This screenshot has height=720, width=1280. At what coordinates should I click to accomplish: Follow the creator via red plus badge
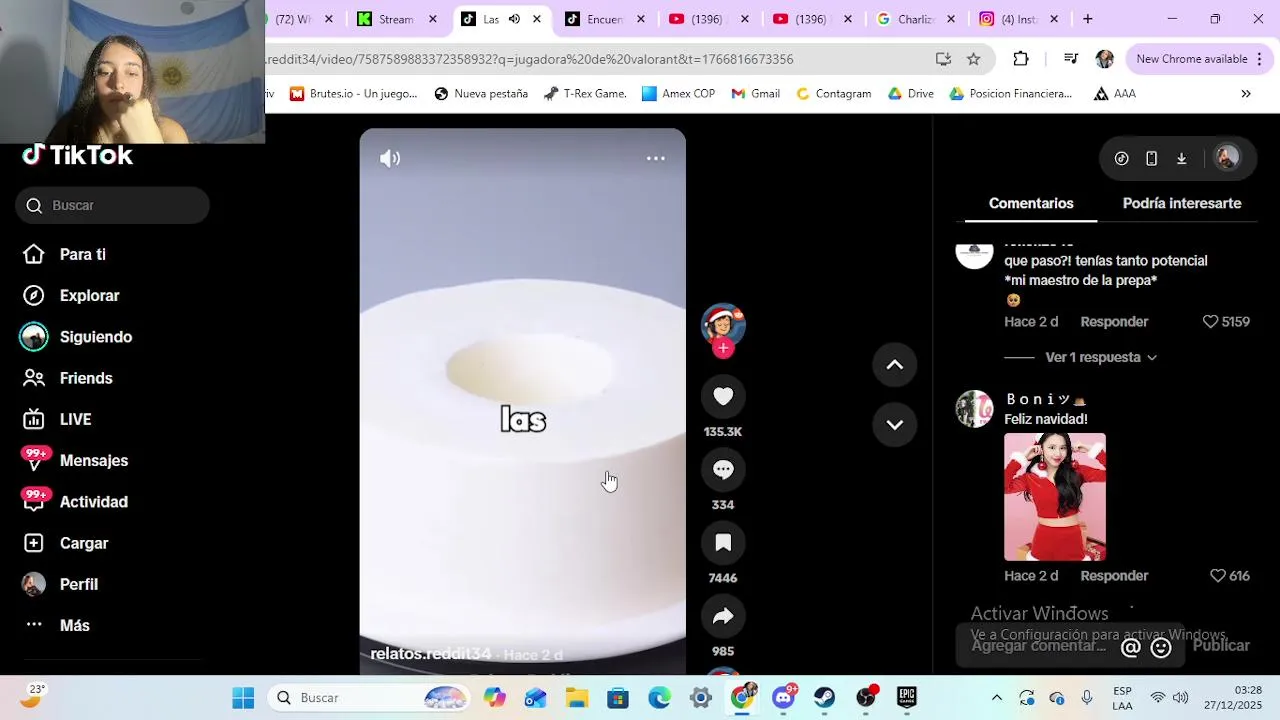(723, 348)
